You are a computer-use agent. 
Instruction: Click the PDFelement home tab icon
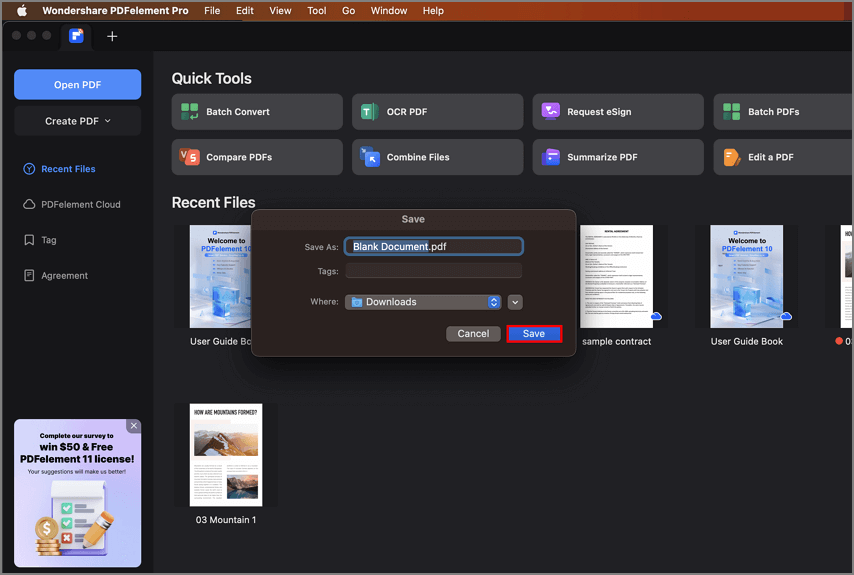[76, 36]
